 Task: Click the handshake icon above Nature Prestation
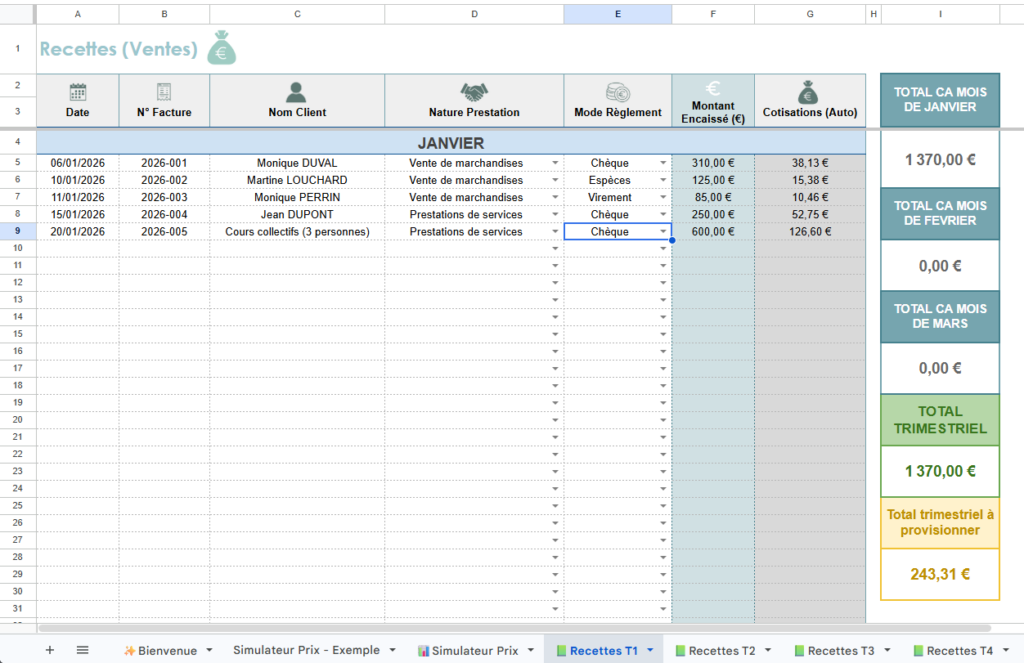tap(474, 89)
